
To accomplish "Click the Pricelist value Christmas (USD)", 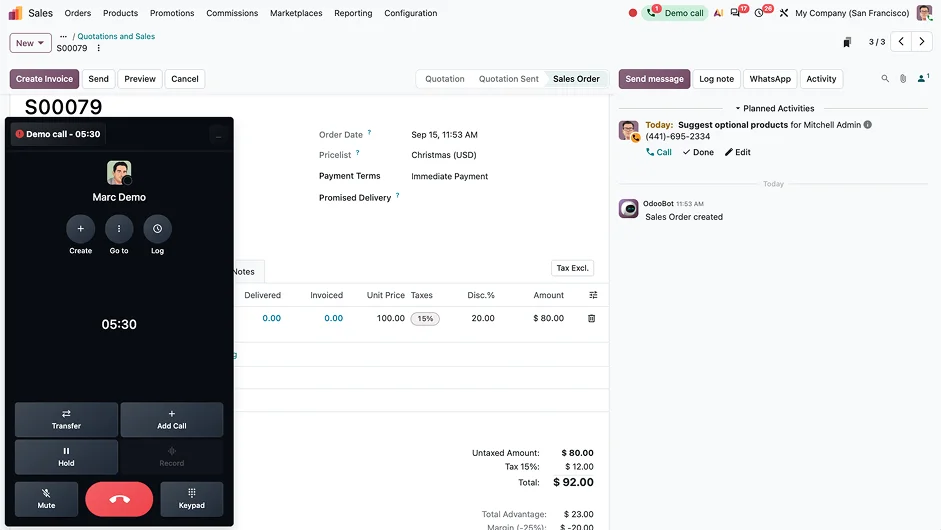I will (x=443, y=155).
